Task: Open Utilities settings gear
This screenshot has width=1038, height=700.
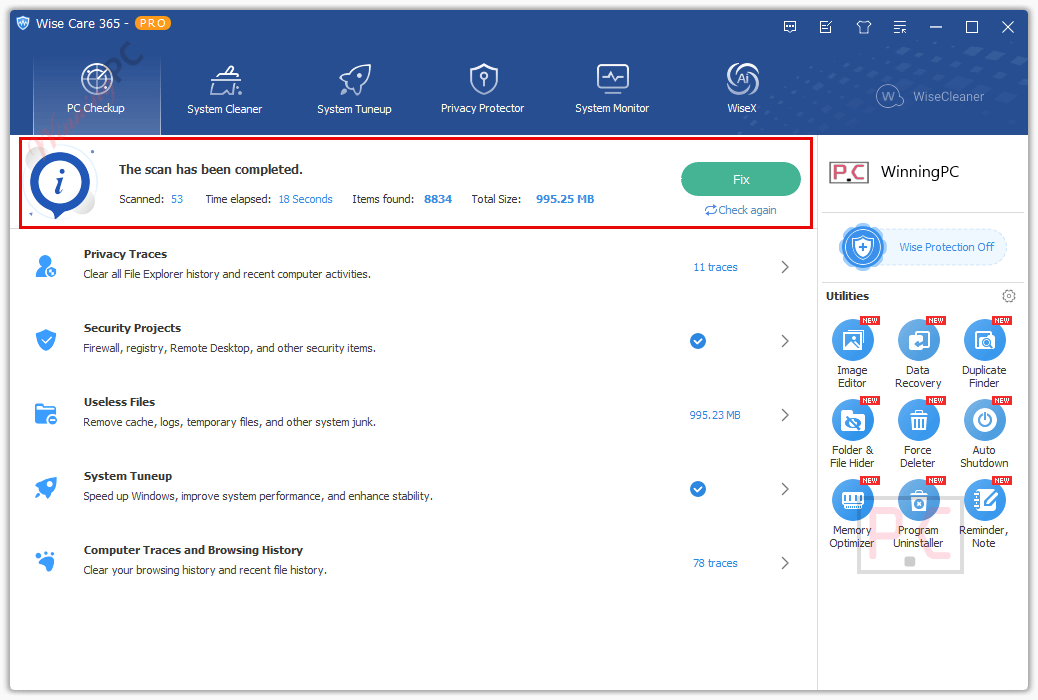Action: click(x=1008, y=296)
